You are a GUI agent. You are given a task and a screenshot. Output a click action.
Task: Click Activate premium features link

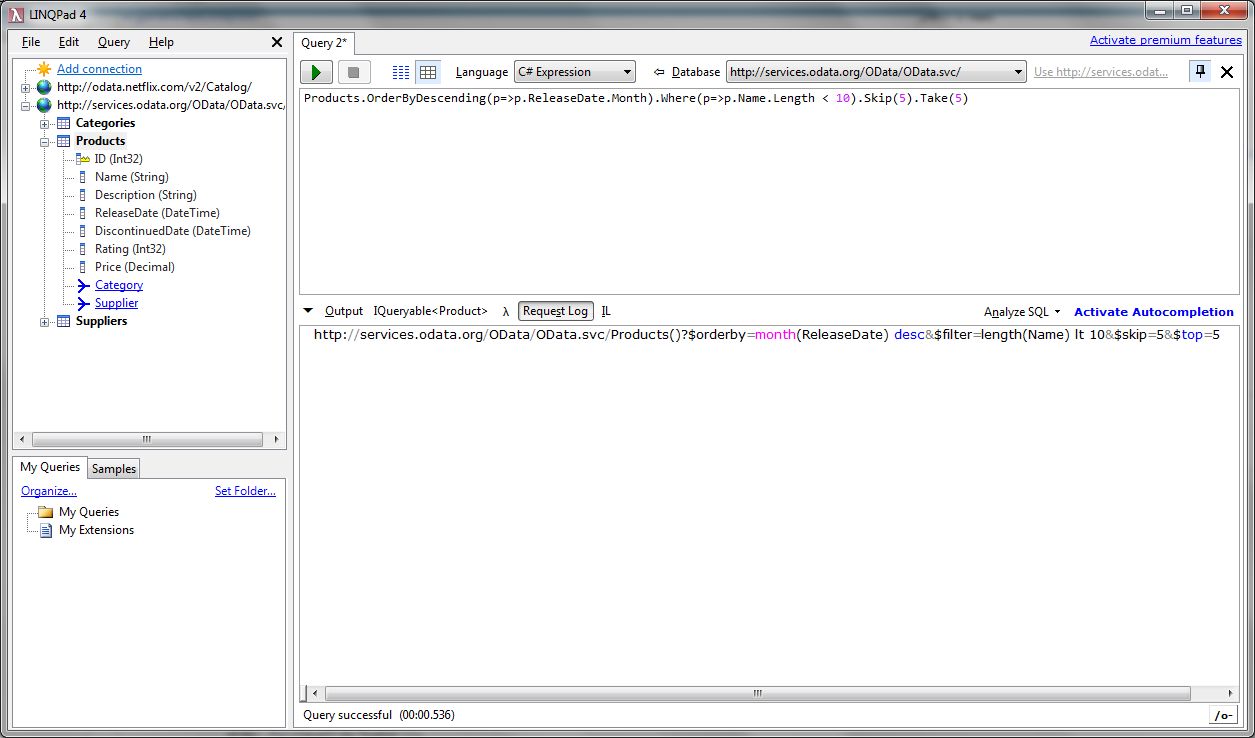(1166, 40)
